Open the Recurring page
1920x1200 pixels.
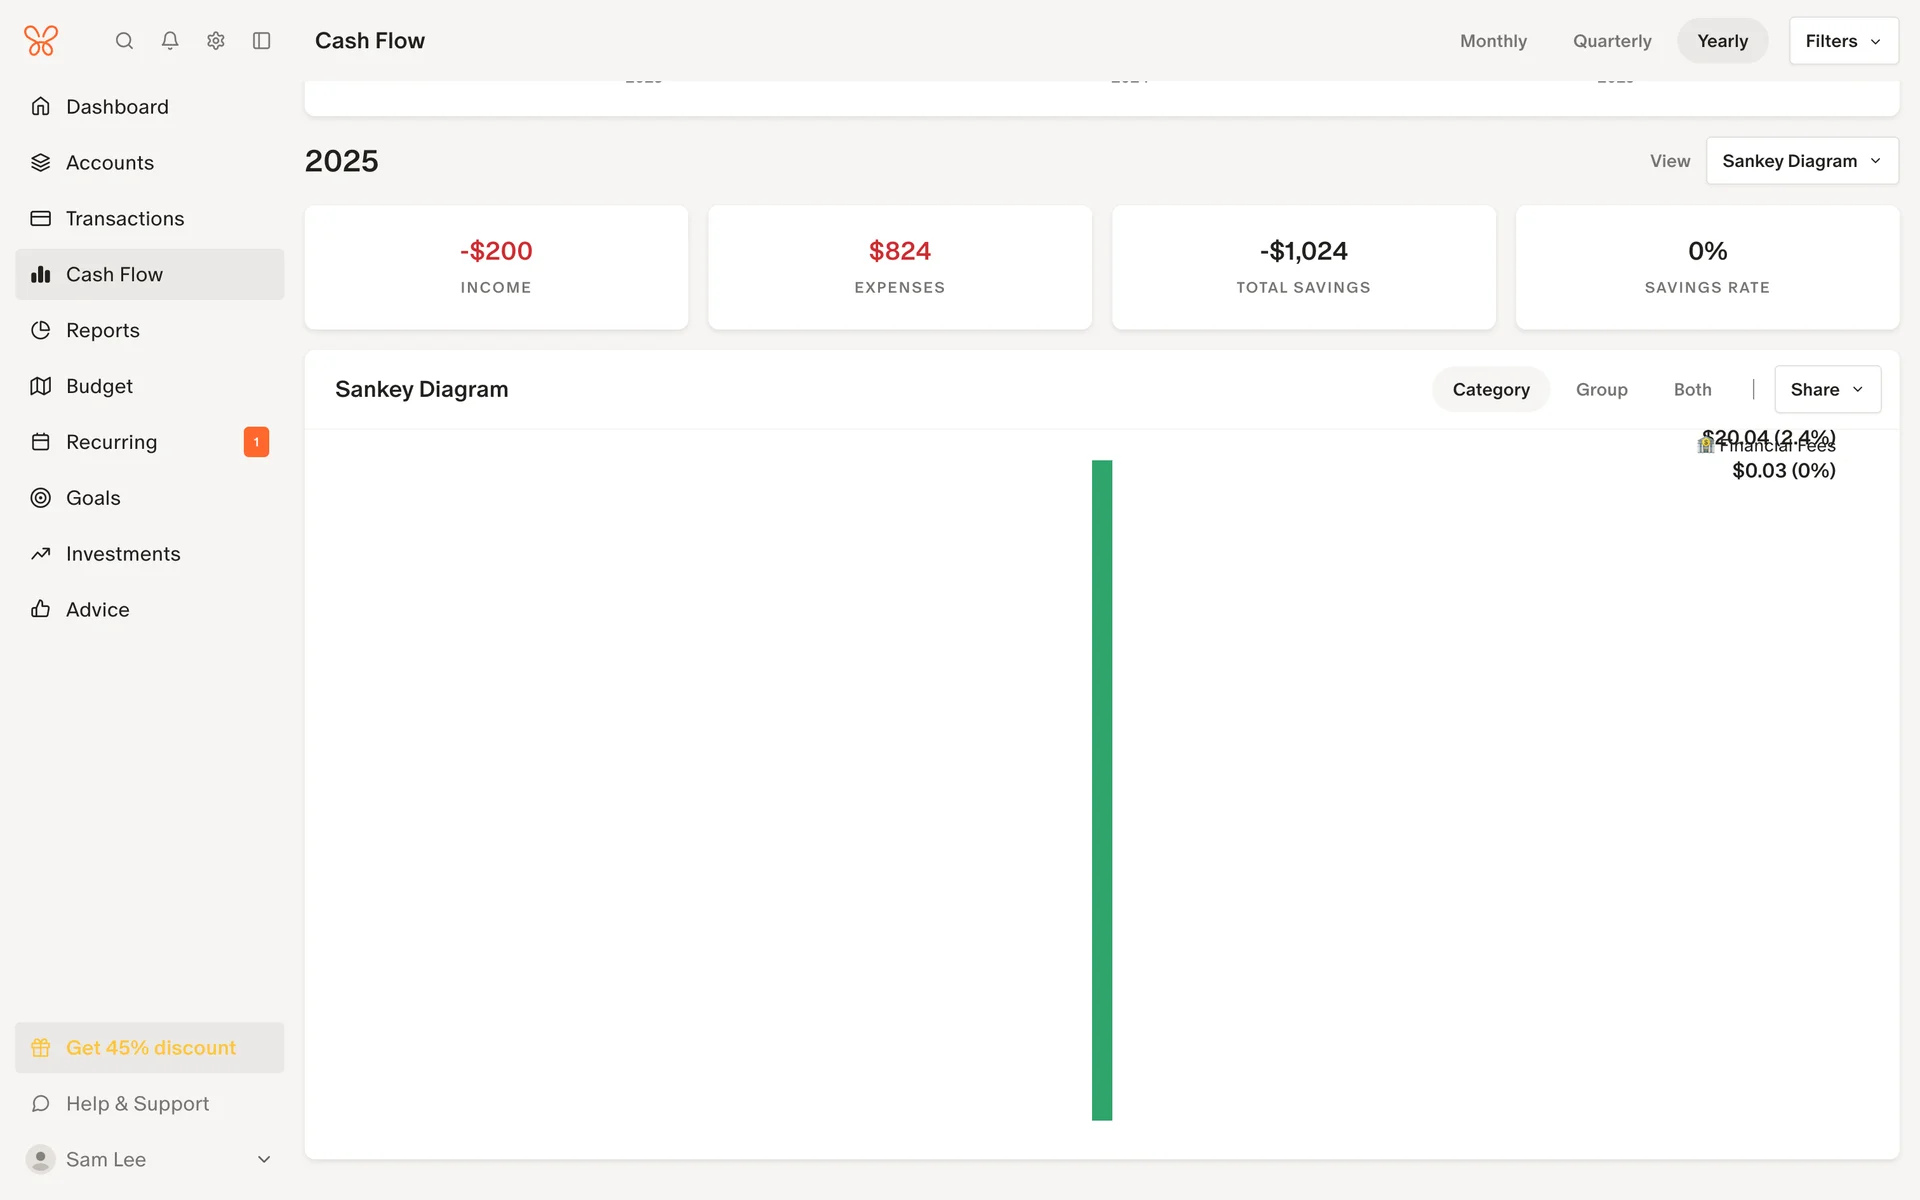pyautogui.click(x=112, y=442)
